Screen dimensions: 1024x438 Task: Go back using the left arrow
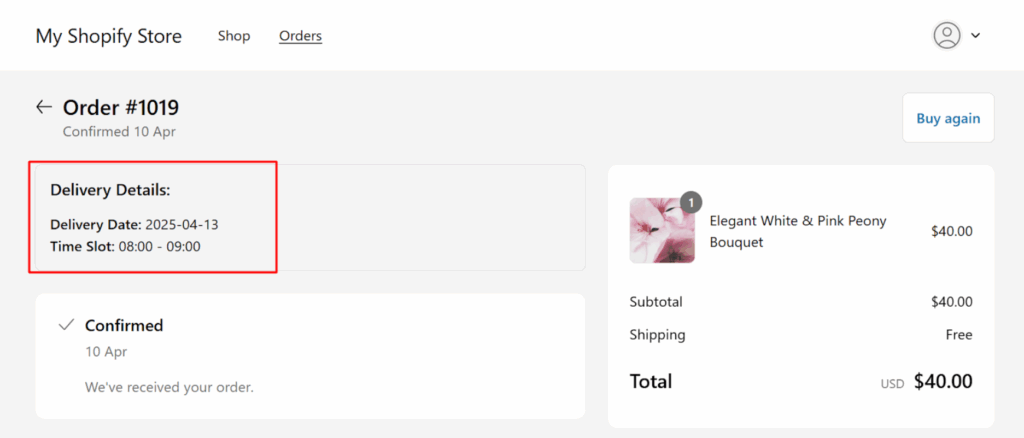coord(43,107)
